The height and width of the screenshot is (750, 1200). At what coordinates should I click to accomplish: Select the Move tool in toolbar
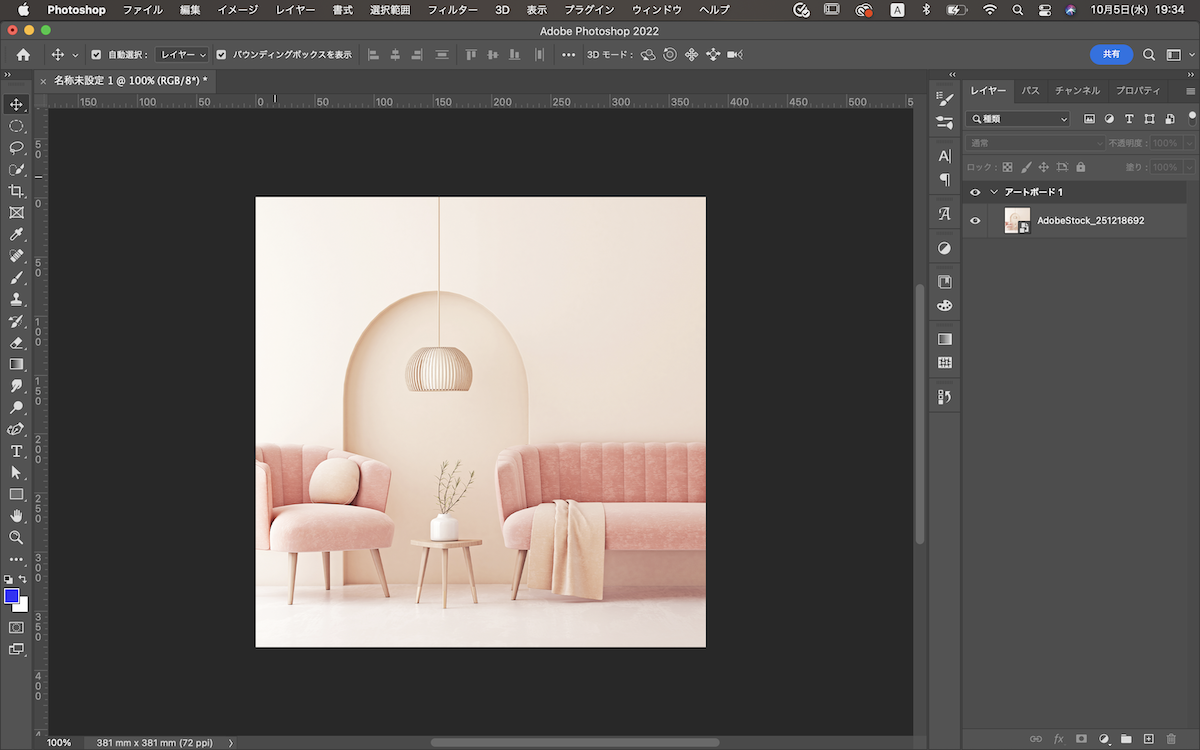(x=16, y=105)
